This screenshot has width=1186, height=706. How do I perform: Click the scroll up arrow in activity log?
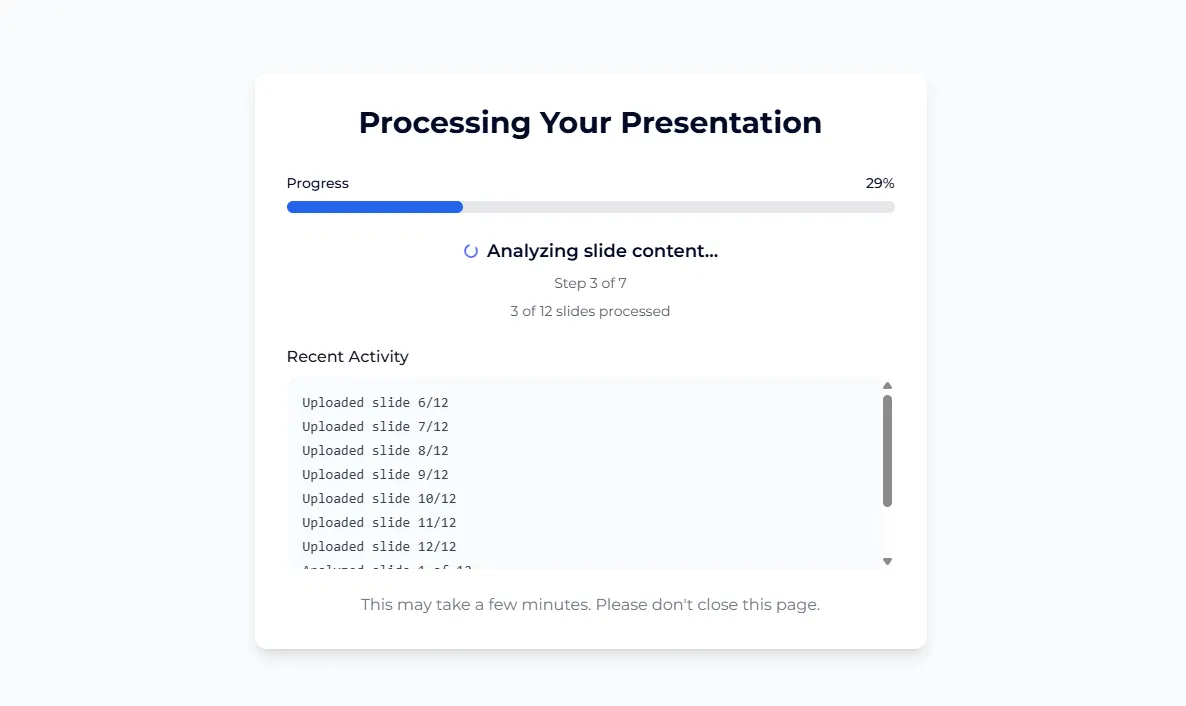(x=887, y=386)
